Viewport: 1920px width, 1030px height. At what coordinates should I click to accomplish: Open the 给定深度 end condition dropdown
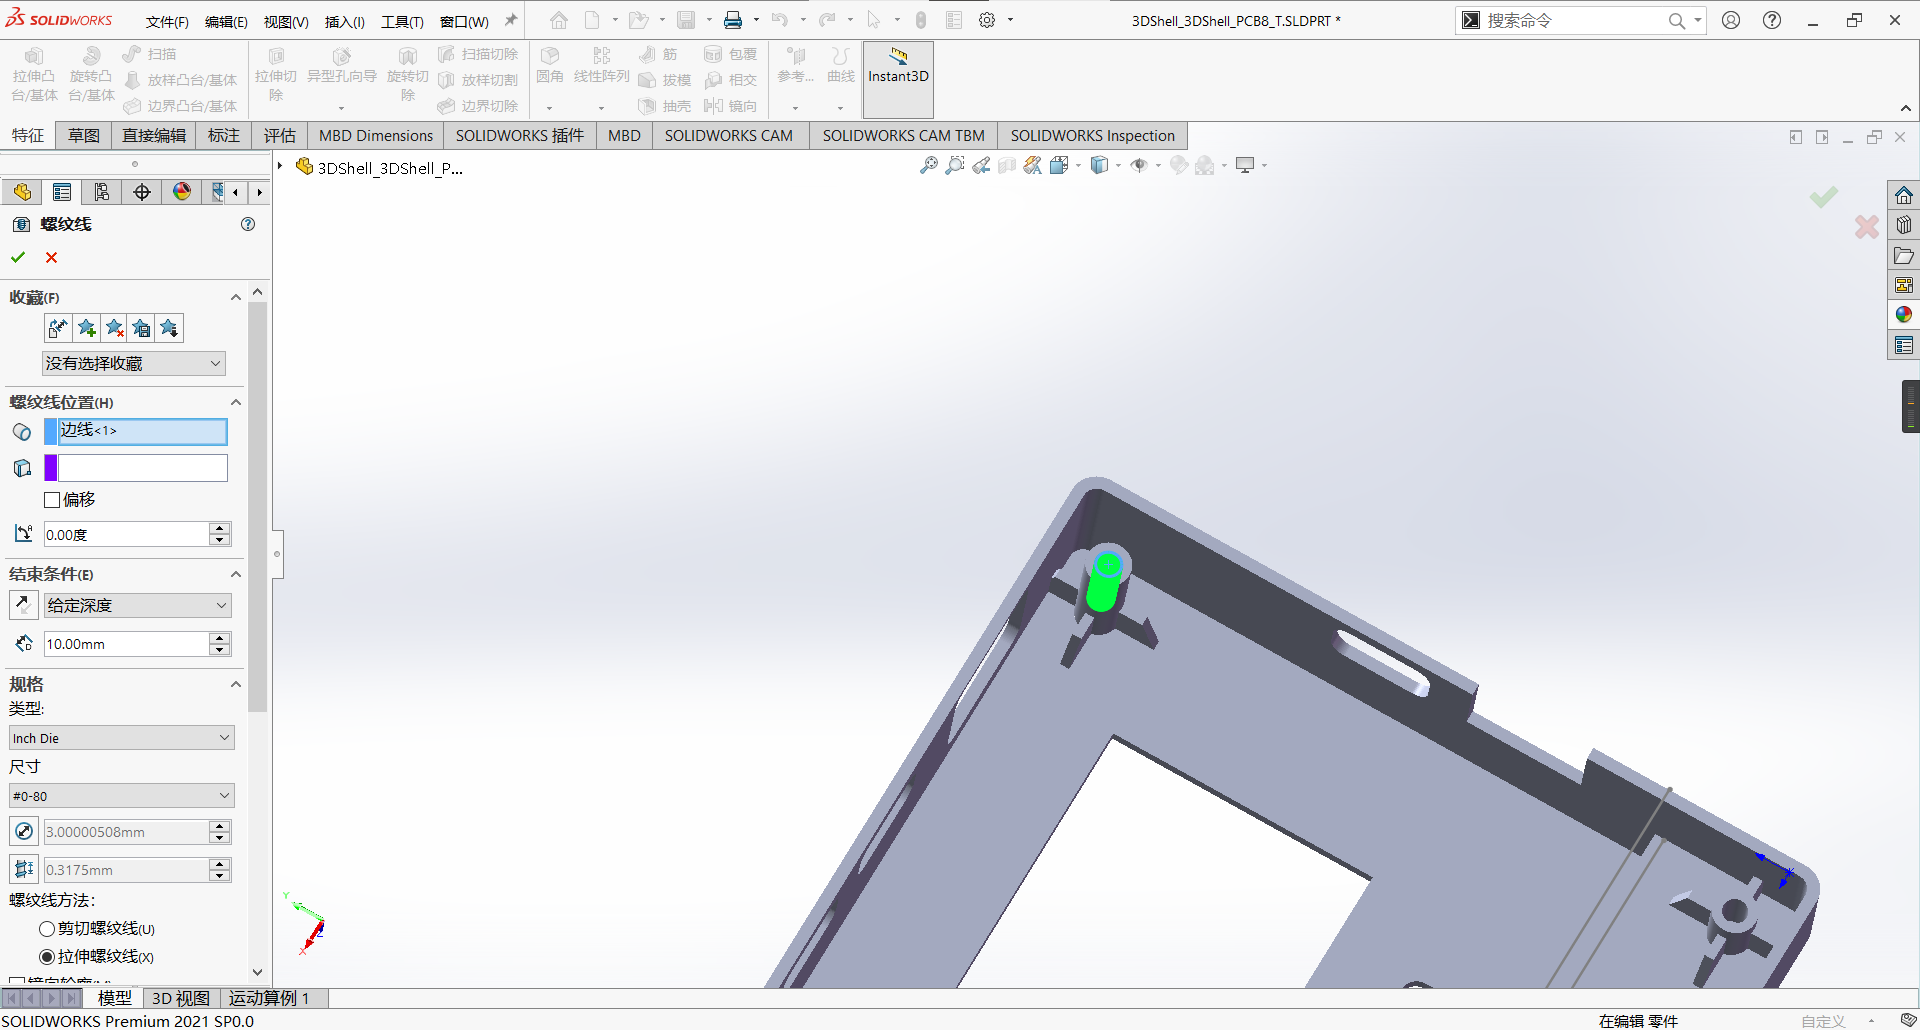137,605
